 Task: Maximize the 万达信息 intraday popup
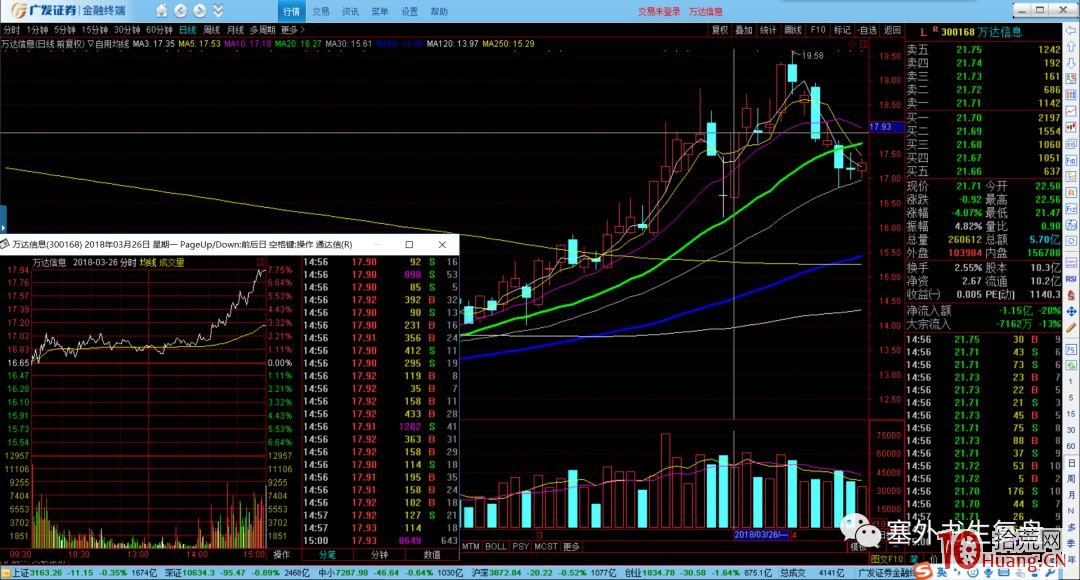click(x=409, y=245)
